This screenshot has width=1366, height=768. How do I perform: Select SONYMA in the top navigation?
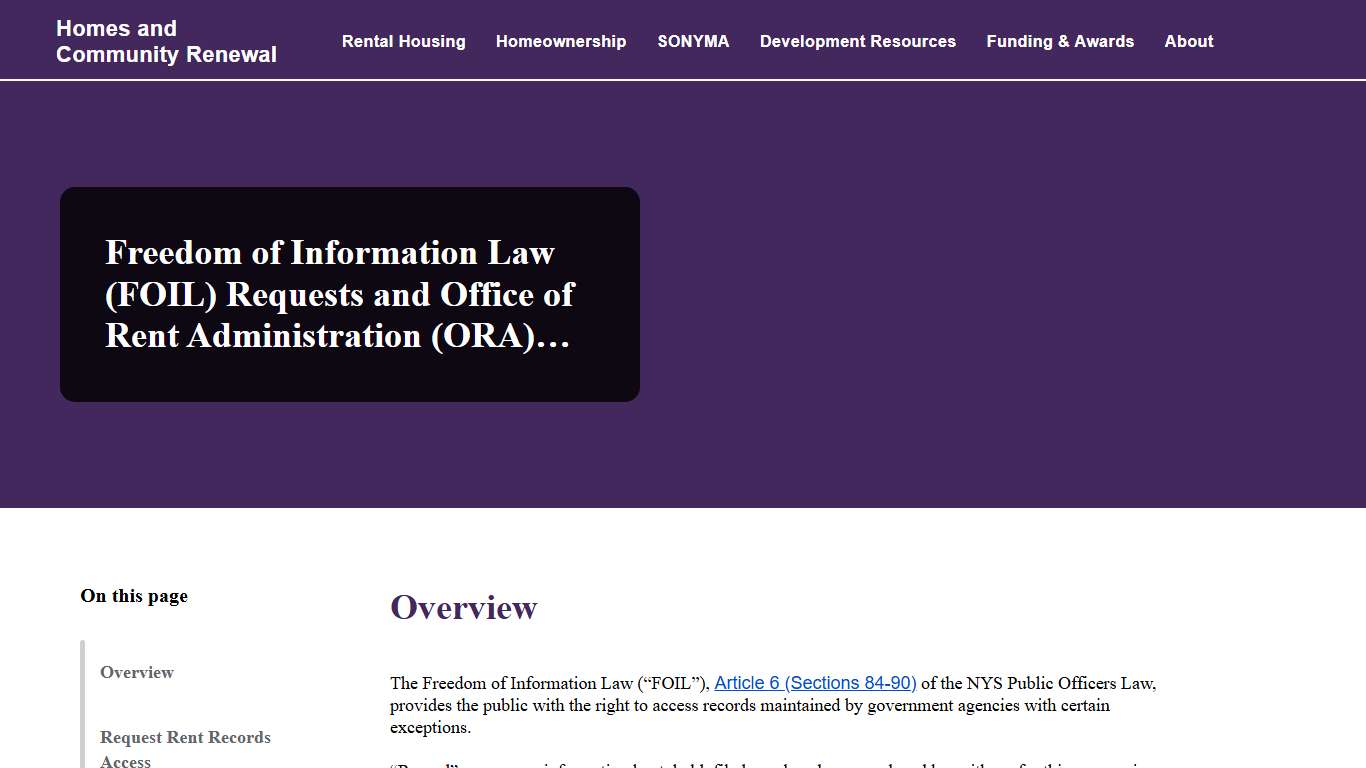click(x=693, y=41)
